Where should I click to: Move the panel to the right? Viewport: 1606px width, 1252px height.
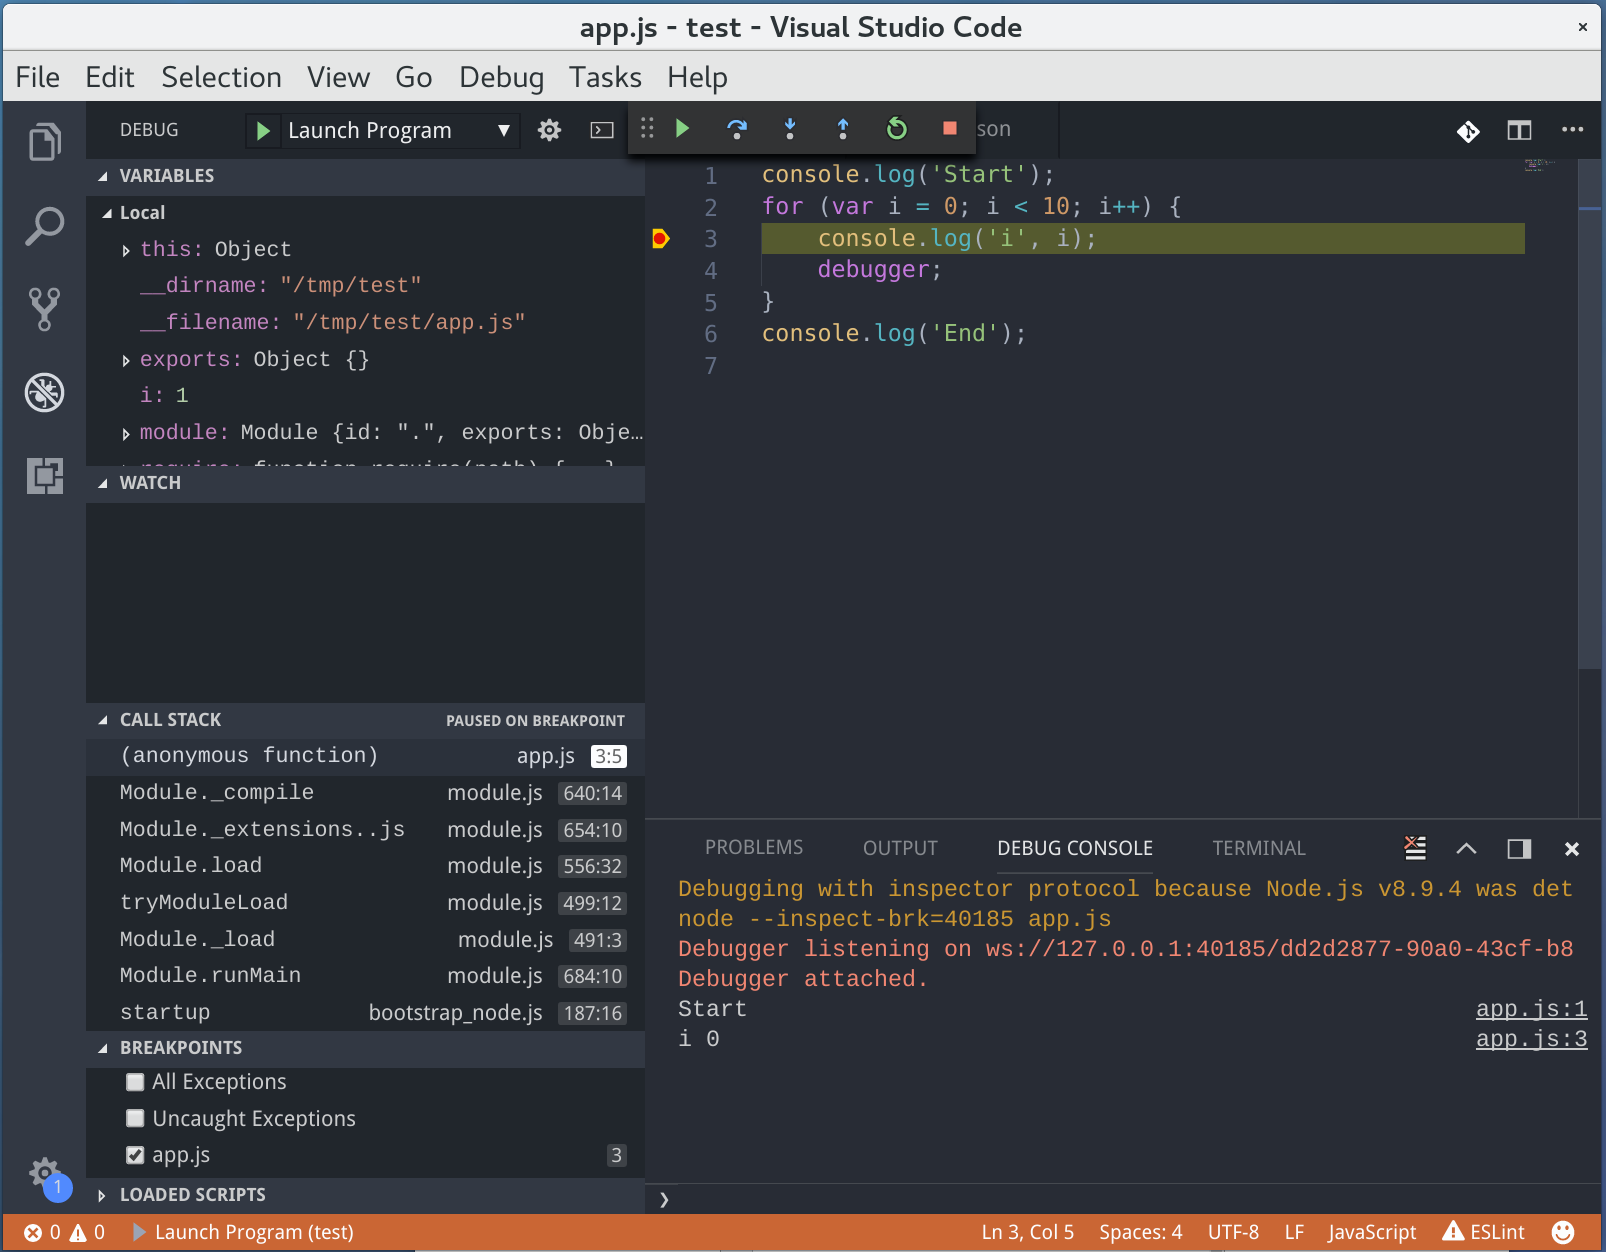click(x=1519, y=849)
